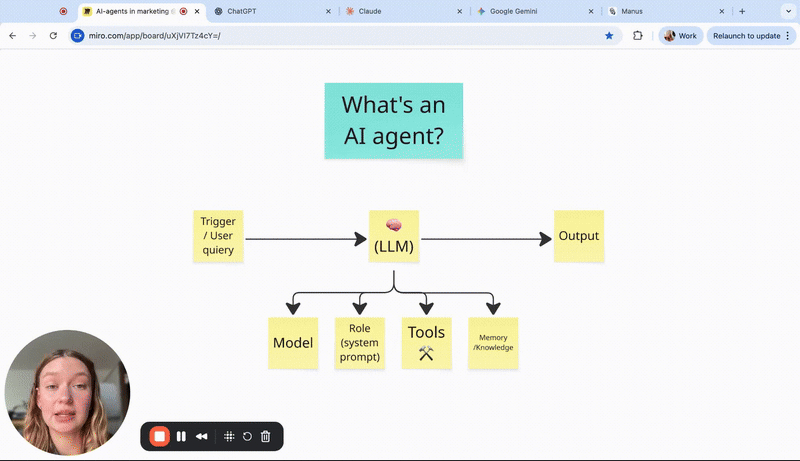Delete the recording using trash icon
This screenshot has height=461, width=800.
266,436
